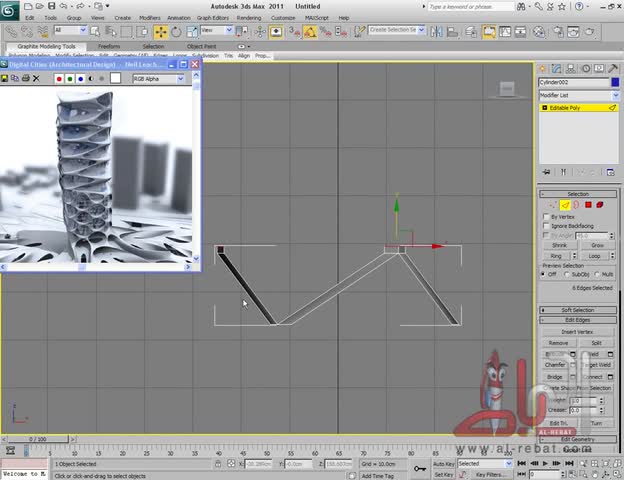
Task: Select the Move tool in main toolbar
Action: pyautogui.click(x=161, y=32)
